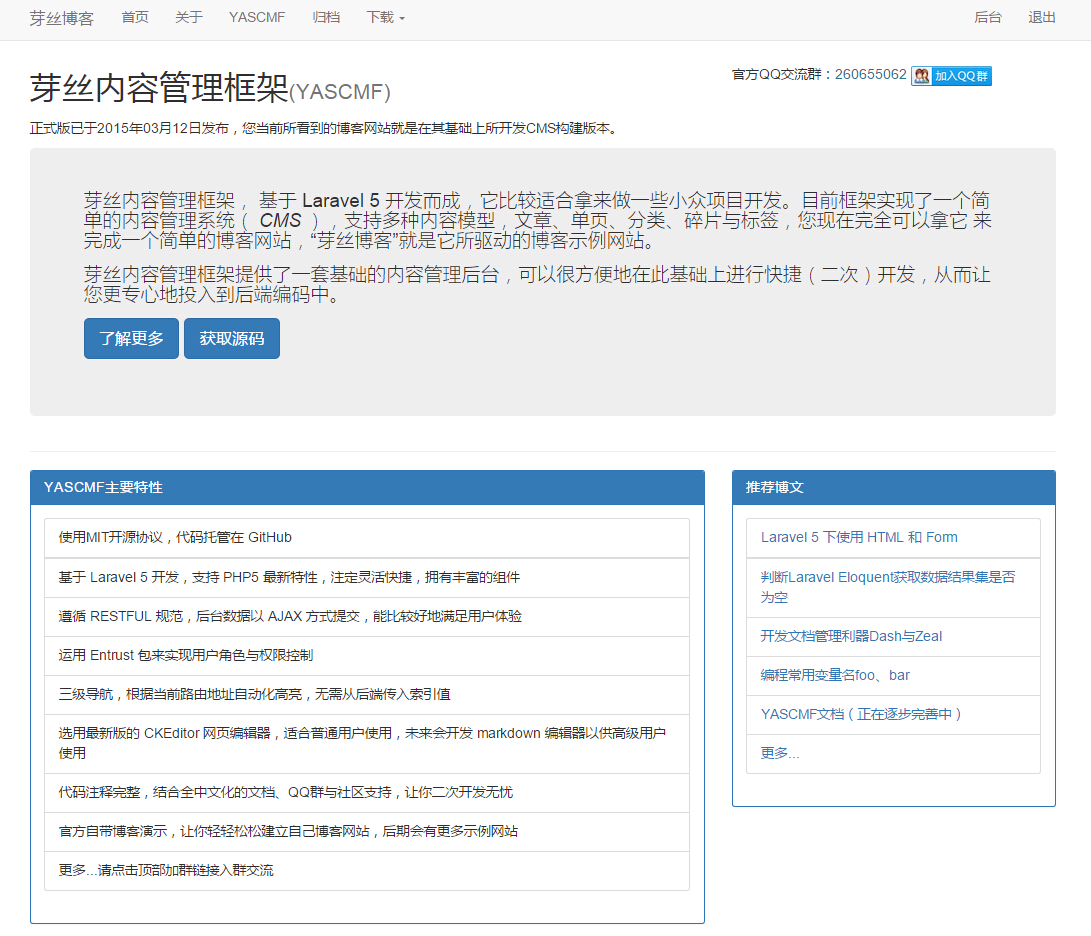Click the 官方自带博客演示 feature row
This screenshot has height=936, width=1091.
367,832
